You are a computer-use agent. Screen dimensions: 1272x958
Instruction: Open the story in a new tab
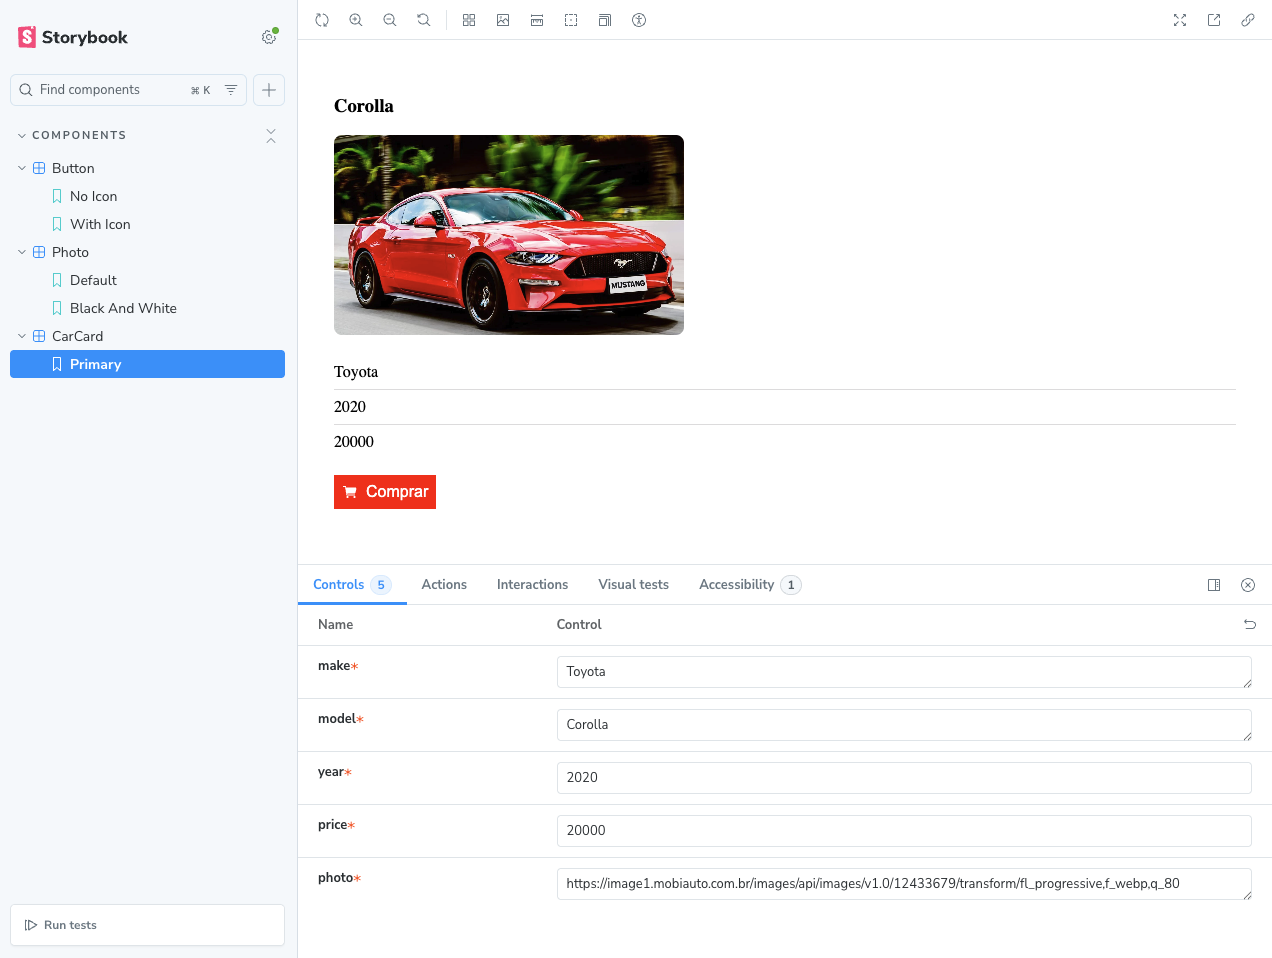coord(1214,20)
